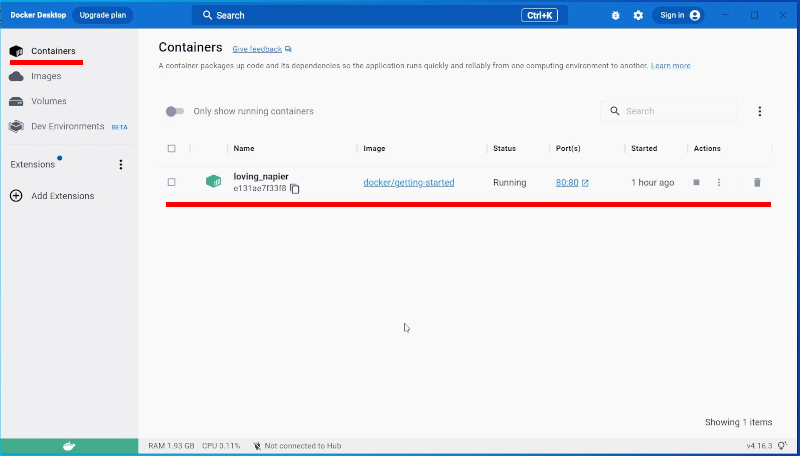
Task: Focus the top Search bar
Action: click(379, 15)
